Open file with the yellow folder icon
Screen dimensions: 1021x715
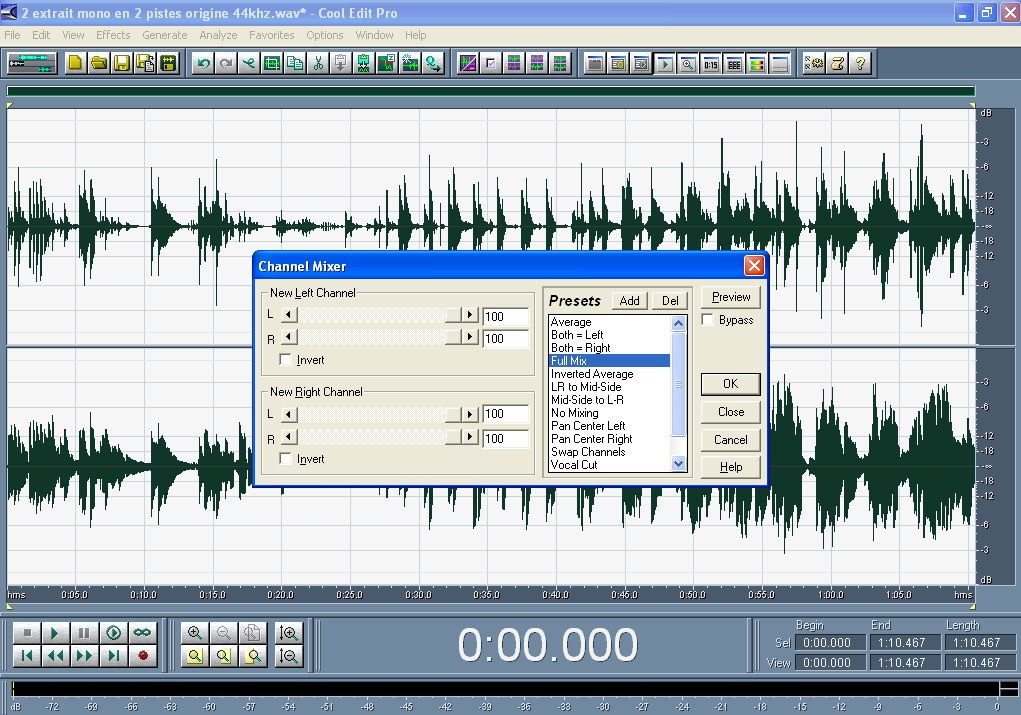[98, 63]
